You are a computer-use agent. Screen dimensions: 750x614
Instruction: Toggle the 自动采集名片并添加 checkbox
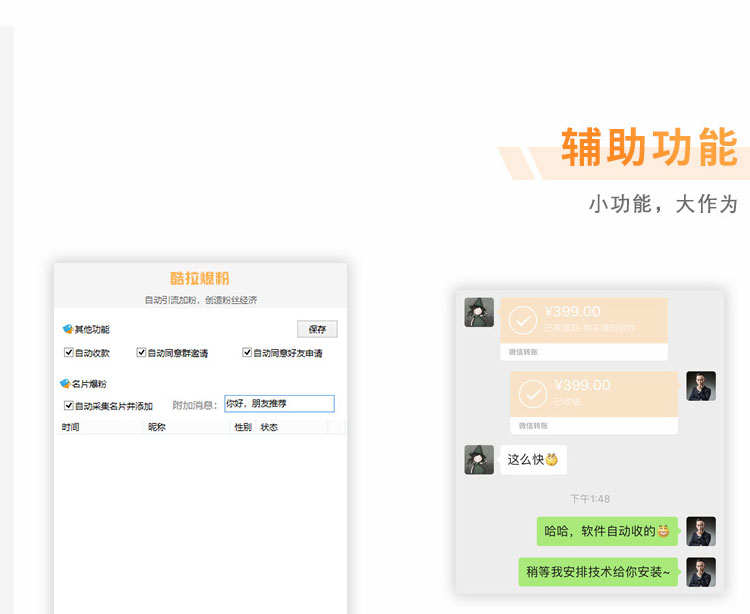click(68, 406)
